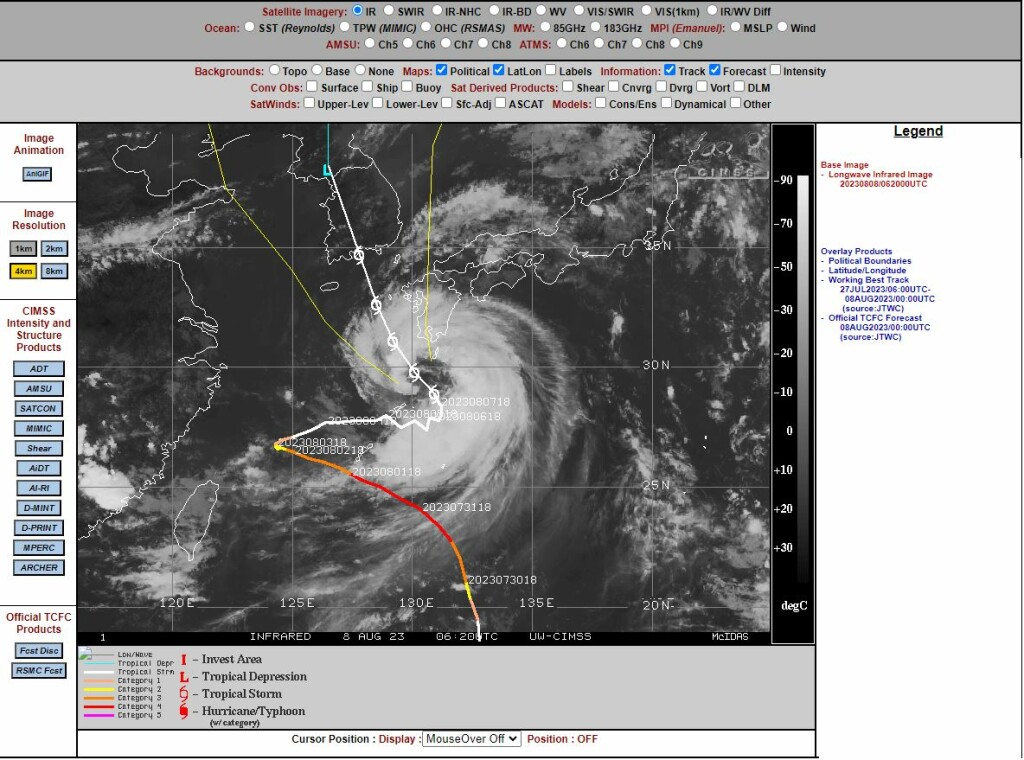Select the Topo background radio button
Screen dimensions: 1024x760
point(274,71)
